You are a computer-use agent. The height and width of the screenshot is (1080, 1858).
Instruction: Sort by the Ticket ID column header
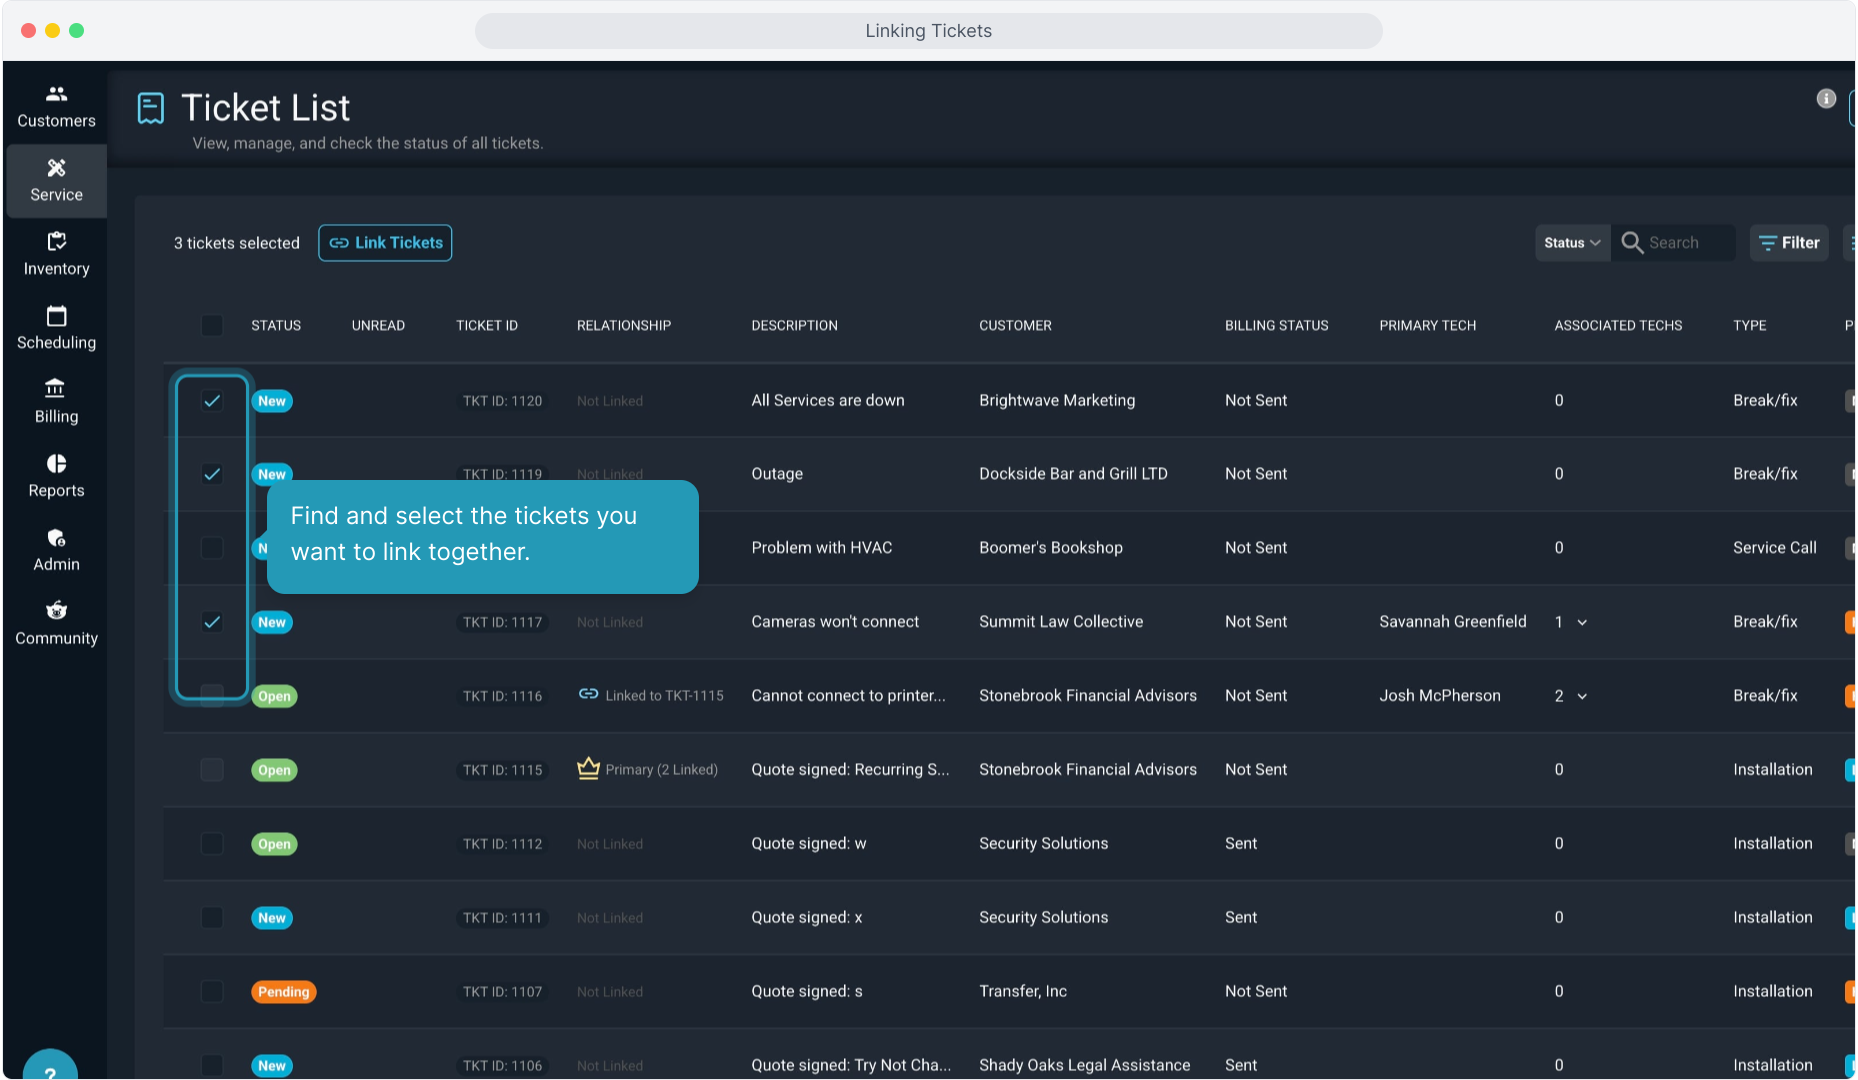tap(487, 326)
